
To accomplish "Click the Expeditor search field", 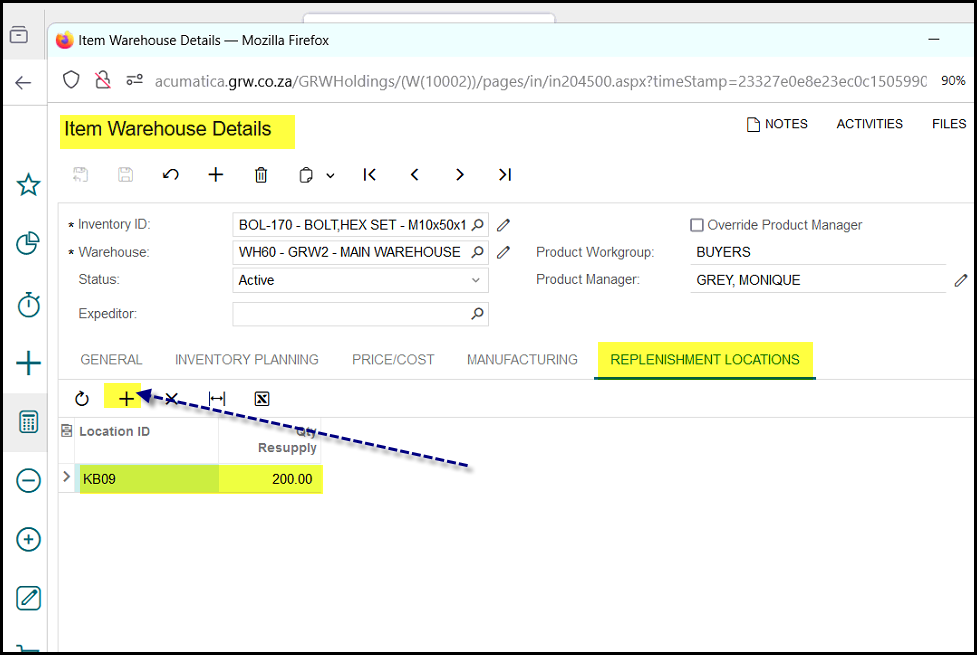I will click(351, 314).
